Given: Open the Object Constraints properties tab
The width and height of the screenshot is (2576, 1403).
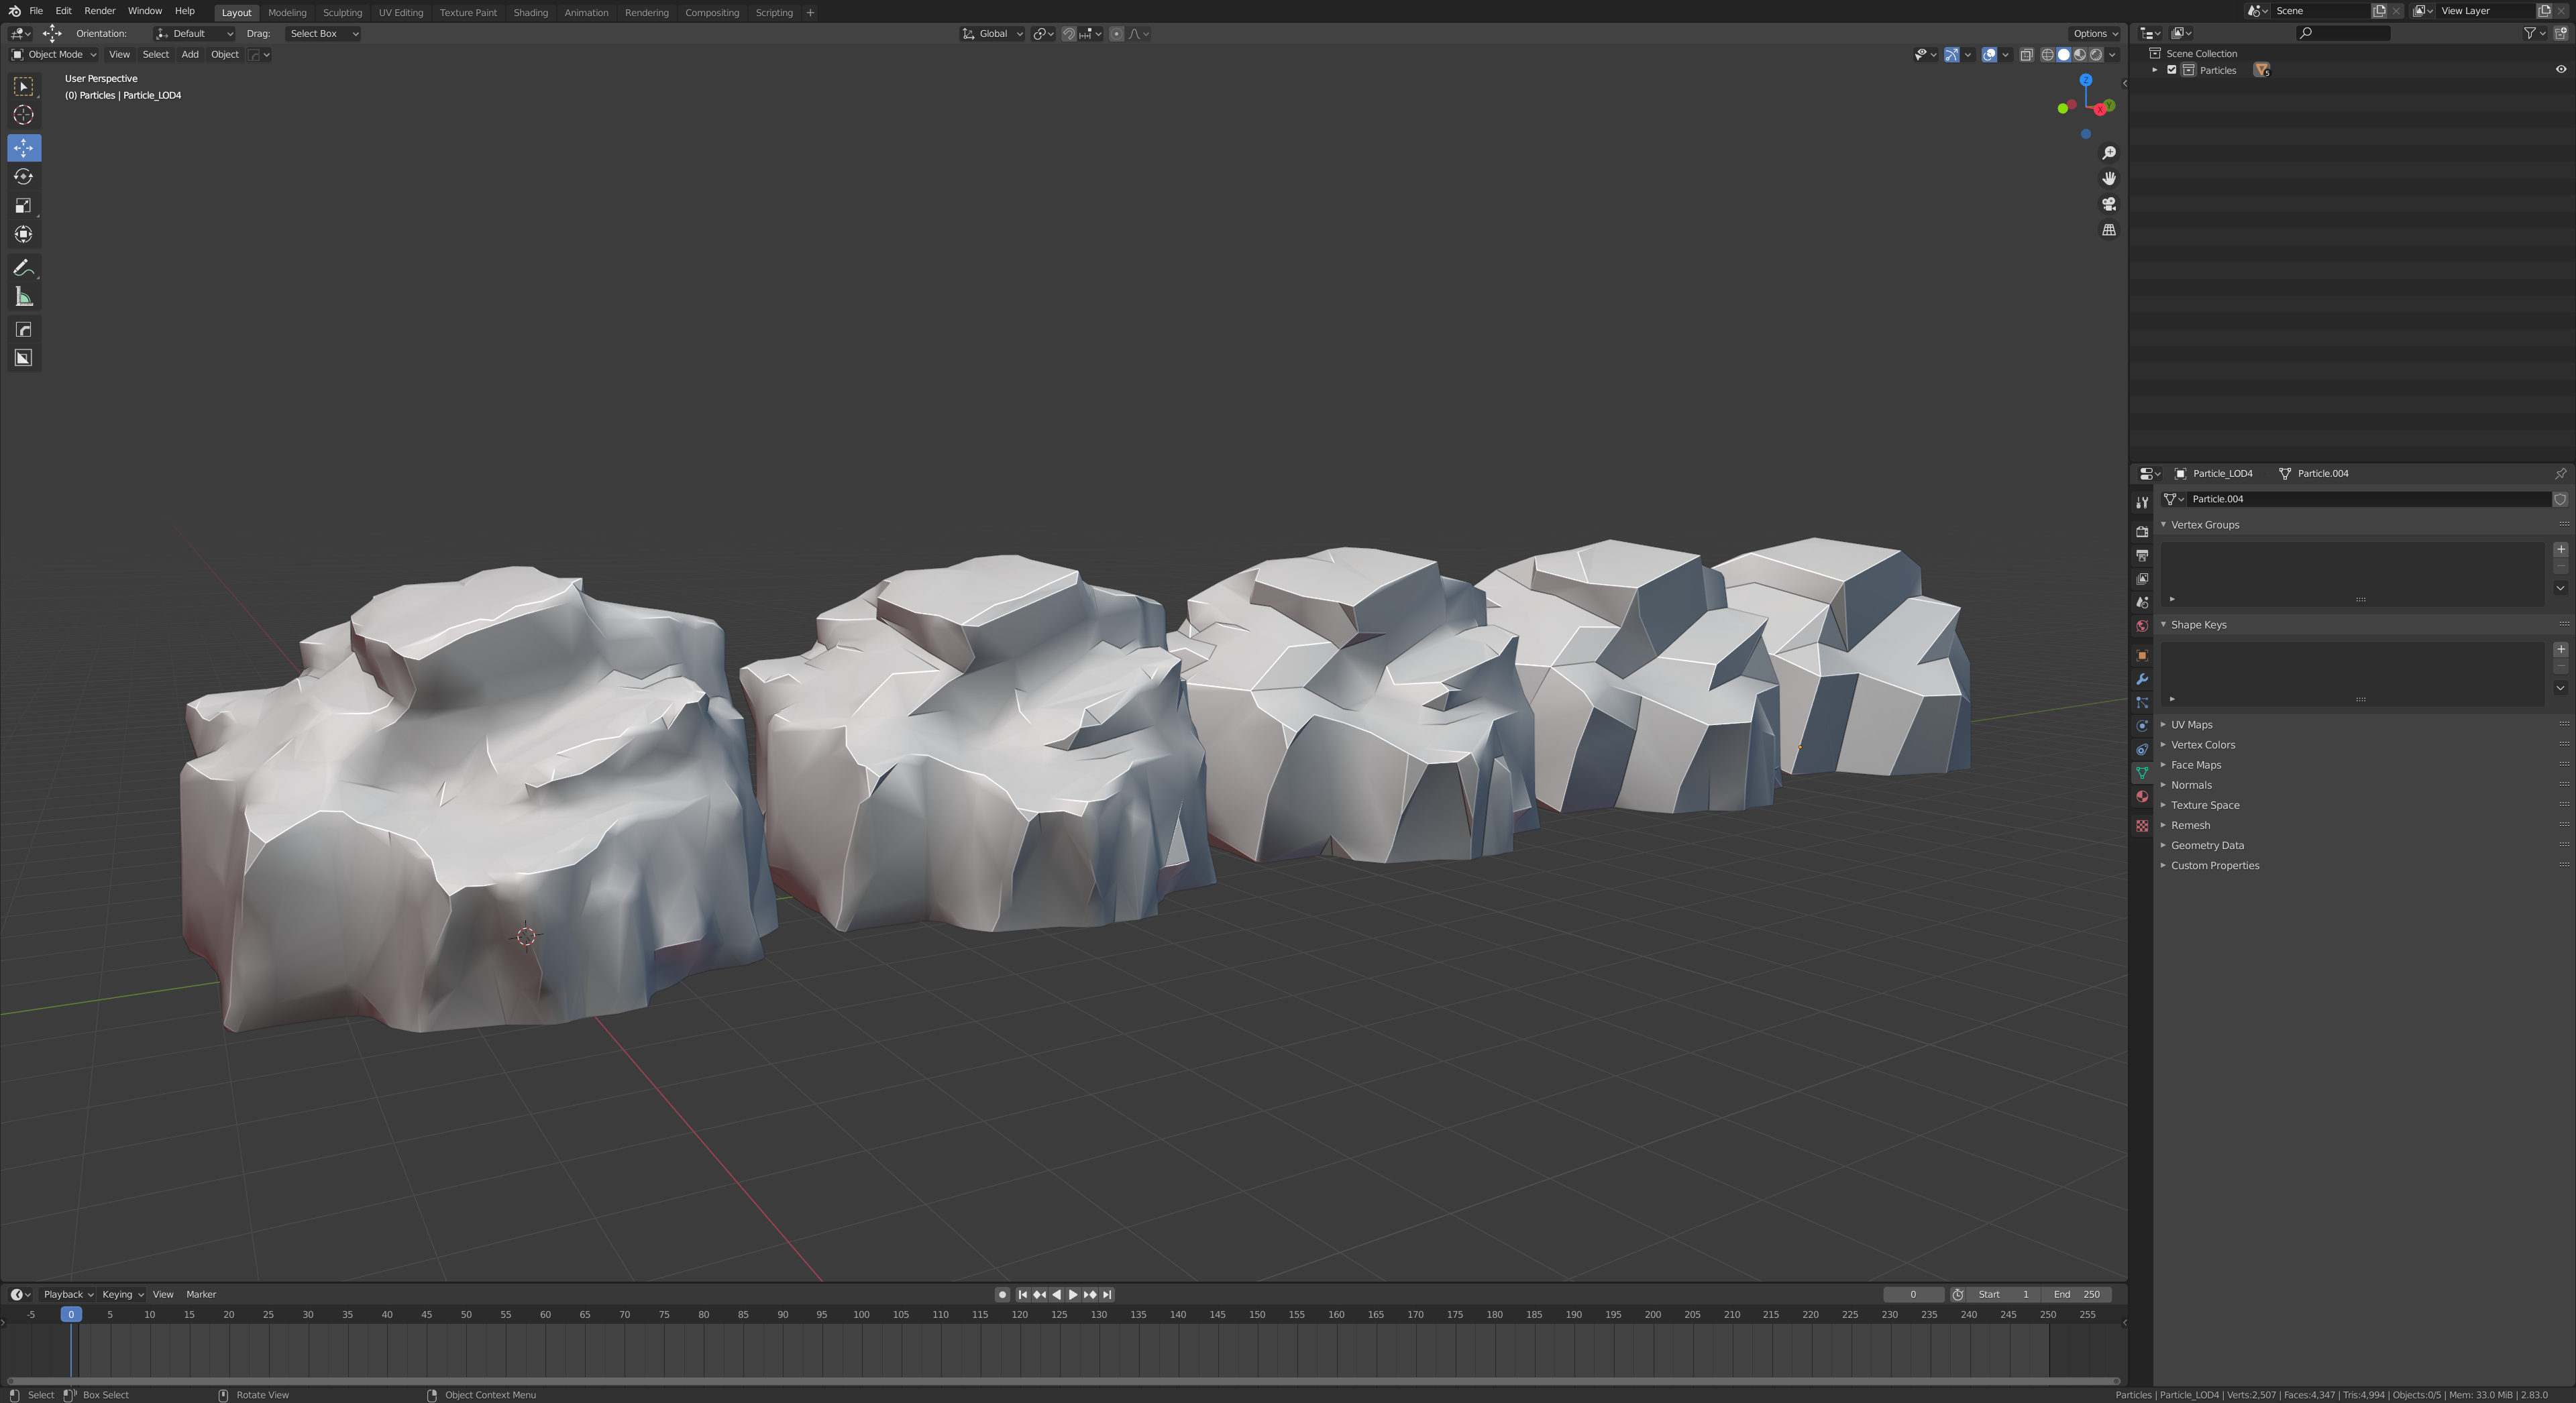Looking at the screenshot, I should tap(2142, 750).
